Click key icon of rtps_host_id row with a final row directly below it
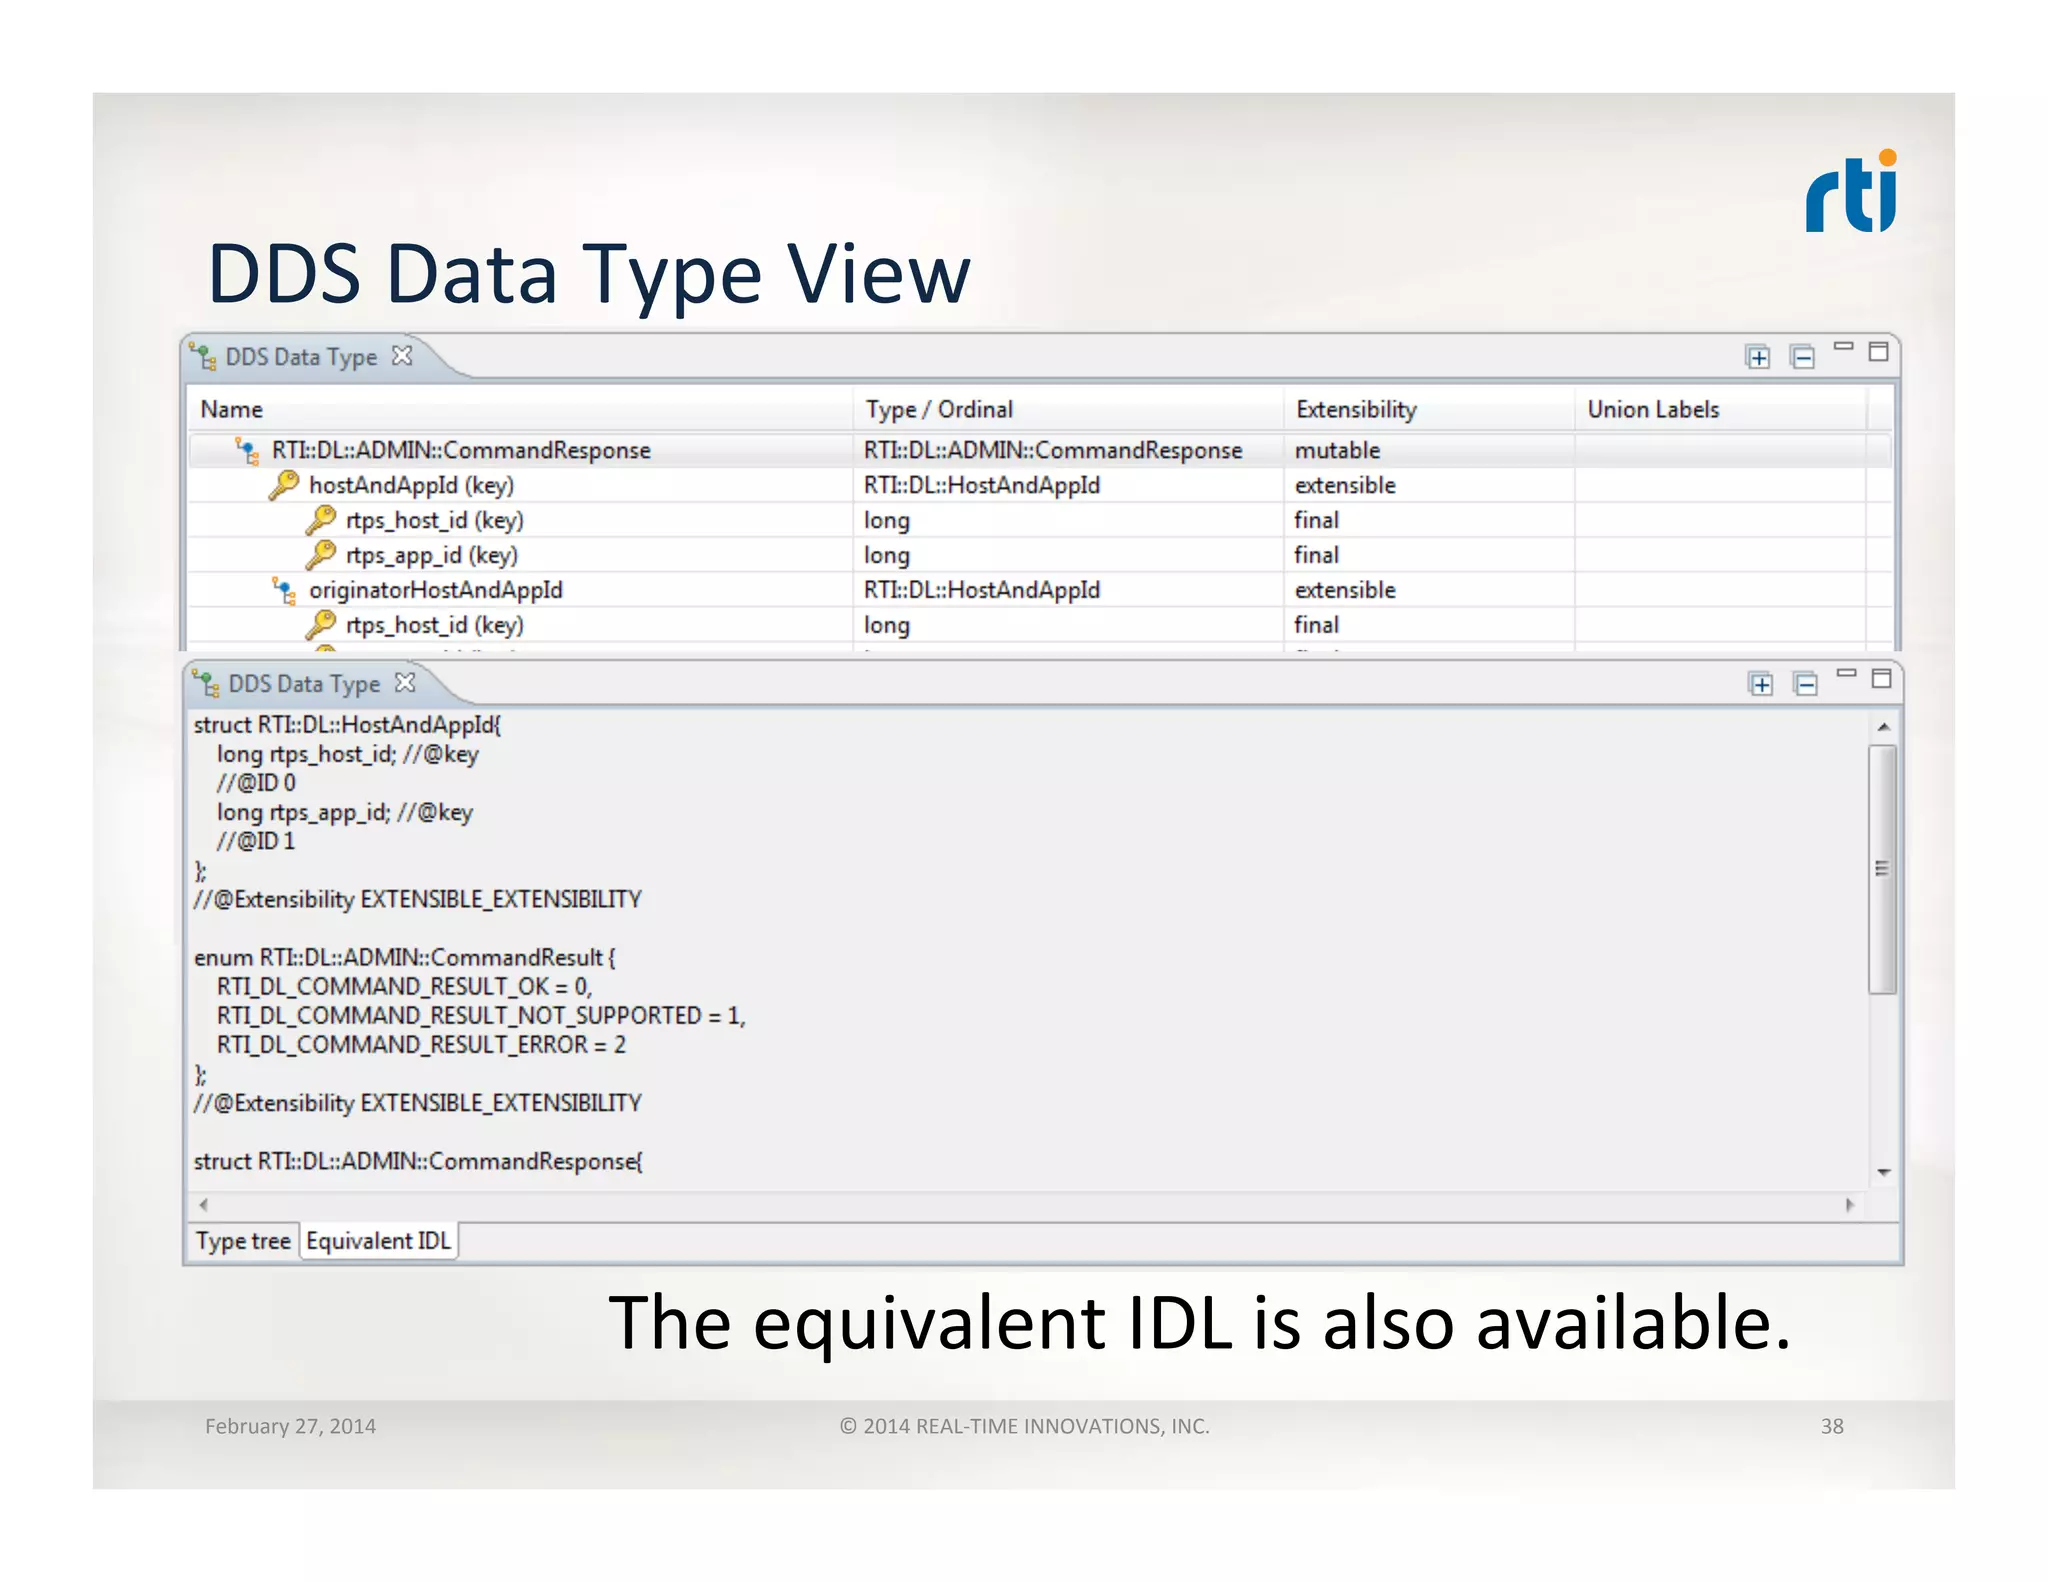The width and height of the screenshot is (2048, 1582). point(321,520)
